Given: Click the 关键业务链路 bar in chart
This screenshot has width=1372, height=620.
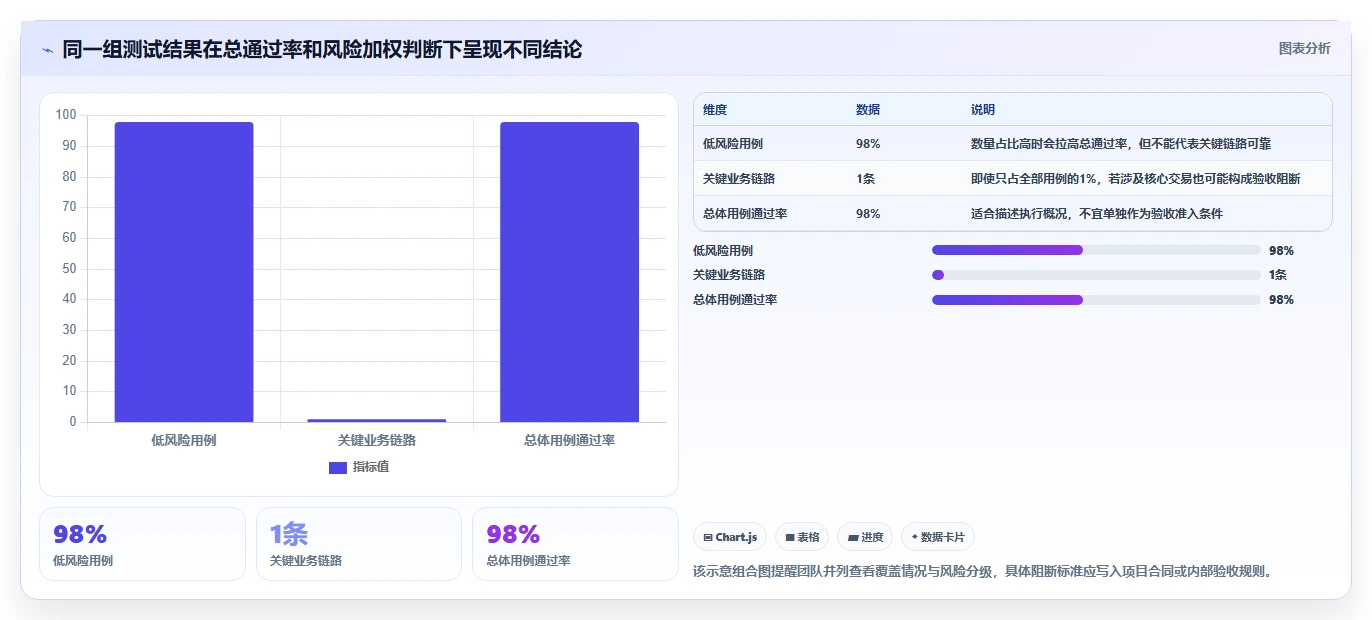Looking at the screenshot, I should 377,420.
